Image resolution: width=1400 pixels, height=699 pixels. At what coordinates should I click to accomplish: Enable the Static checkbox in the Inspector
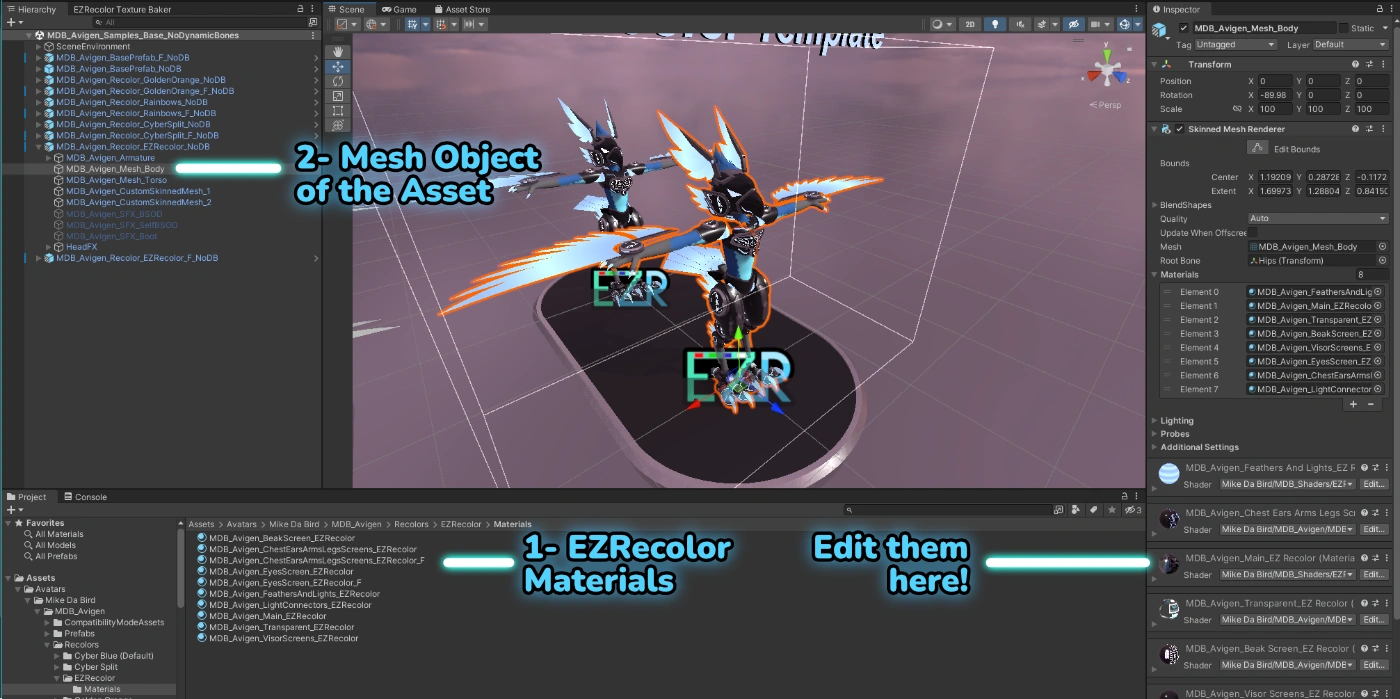[1344, 28]
